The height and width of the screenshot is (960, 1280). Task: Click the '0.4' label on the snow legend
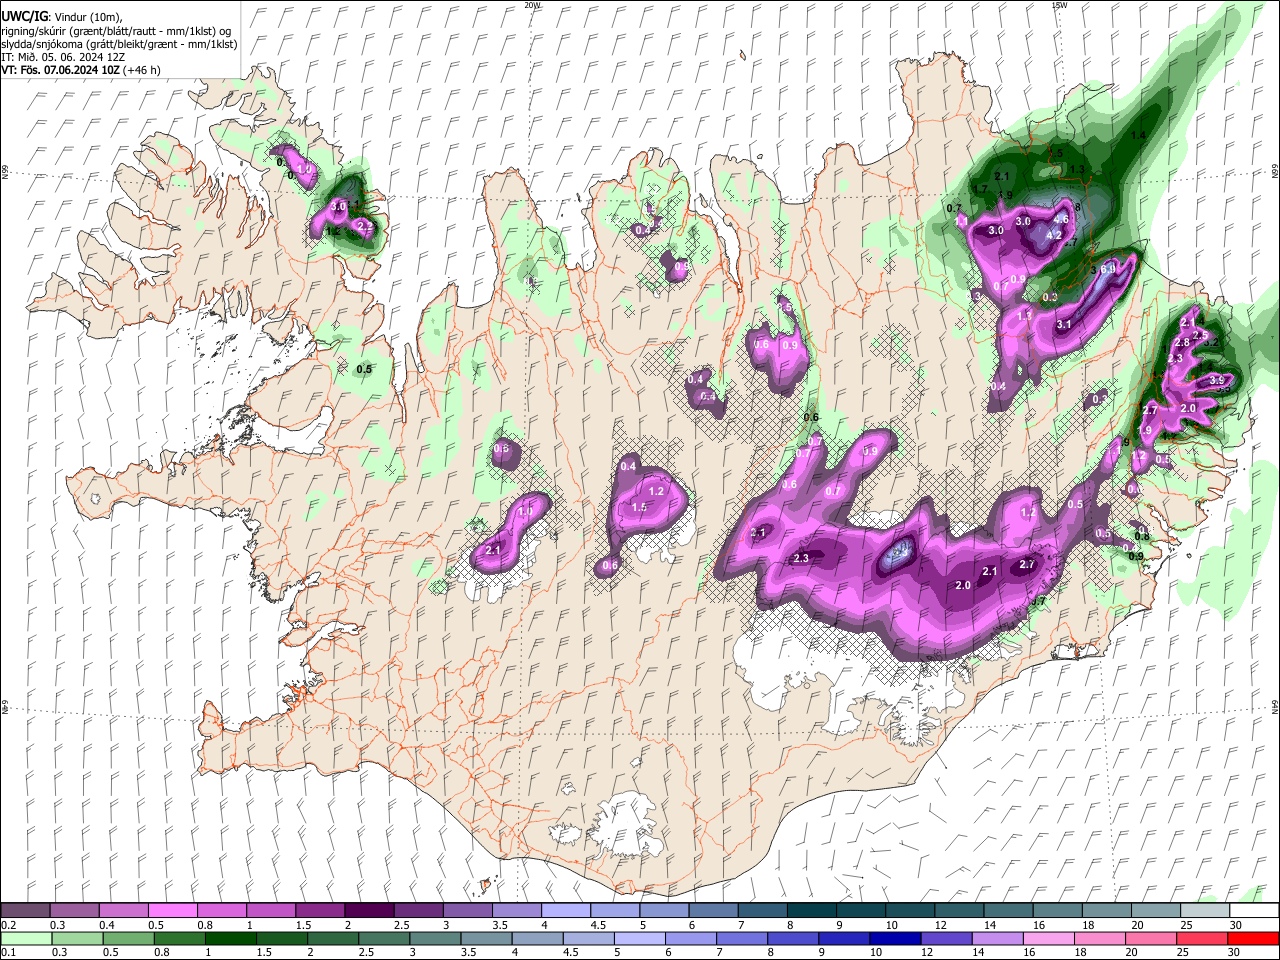click(107, 926)
